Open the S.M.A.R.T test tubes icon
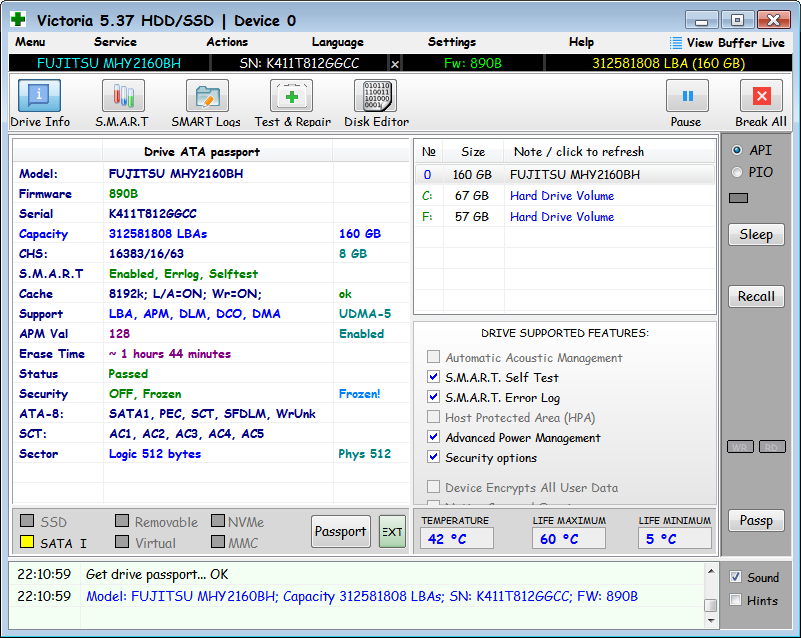The height and width of the screenshot is (638, 801). (x=123, y=96)
